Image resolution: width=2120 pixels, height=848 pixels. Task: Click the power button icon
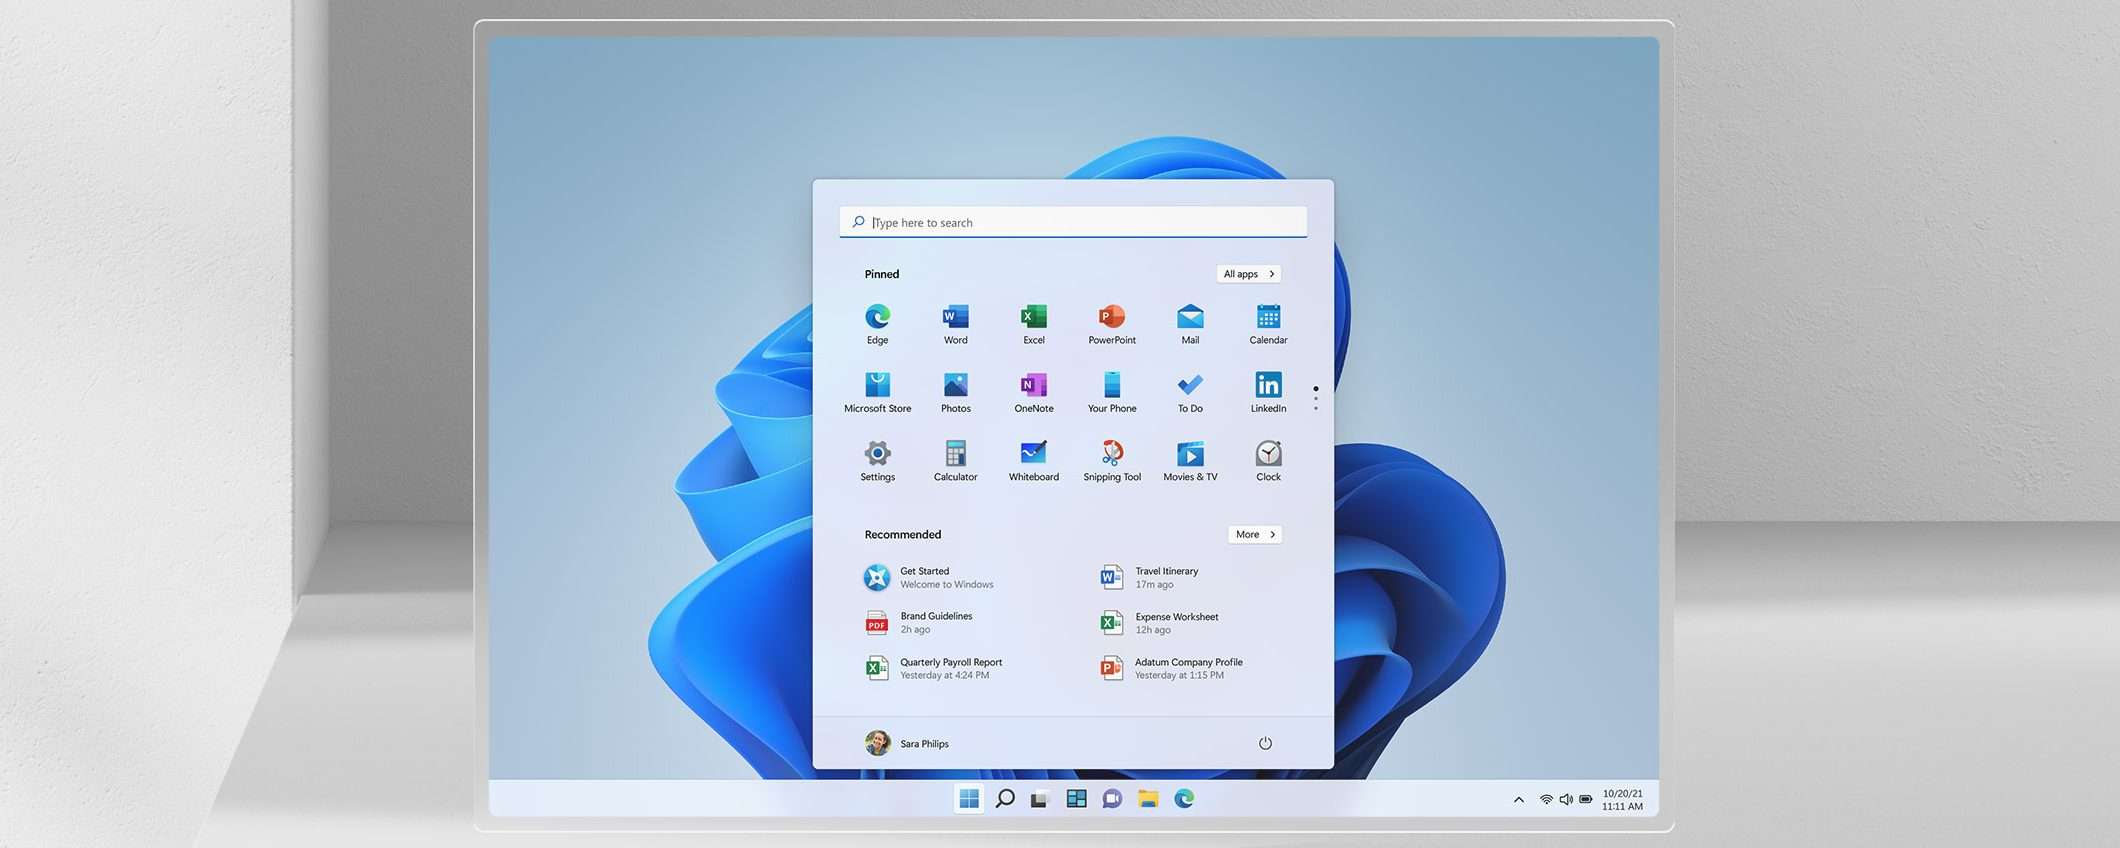[1264, 743]
